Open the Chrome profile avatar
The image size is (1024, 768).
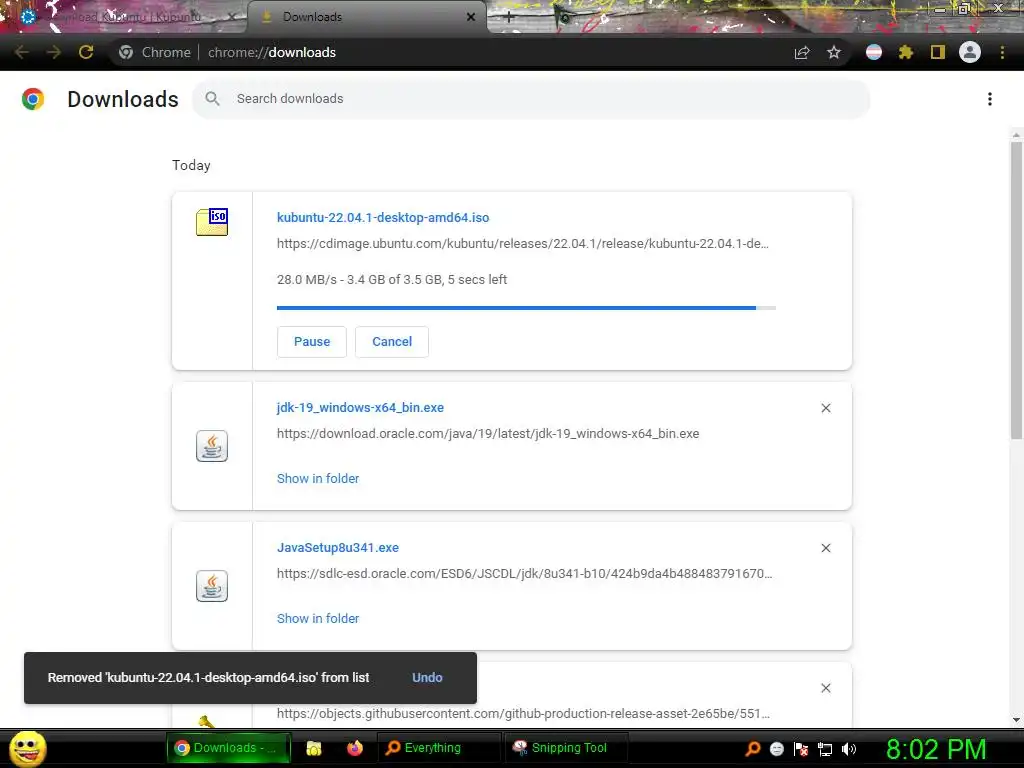pyautogui.click(x=970, y=52)
